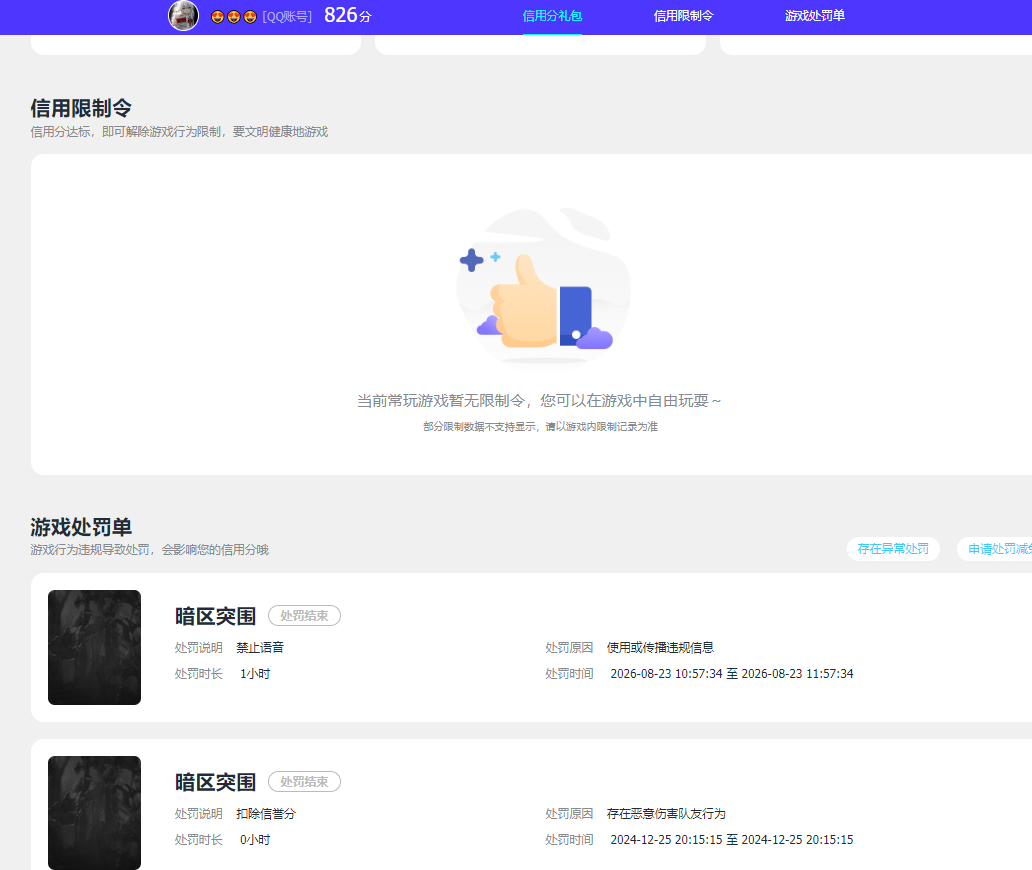Image resolution: width=1032 pixels, height=870 pixels.
Task: Click the first heart-eyes emoji in nickname
Action: point(217,17)
